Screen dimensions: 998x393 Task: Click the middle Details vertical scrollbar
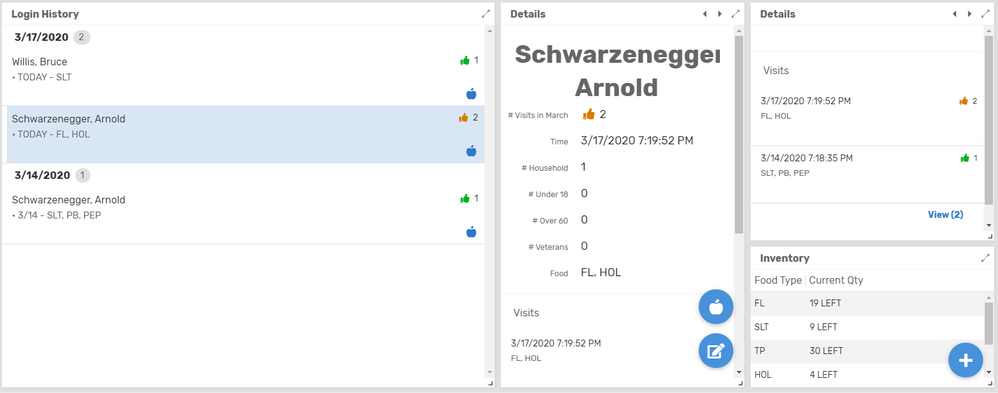click(x=738, y=134)
